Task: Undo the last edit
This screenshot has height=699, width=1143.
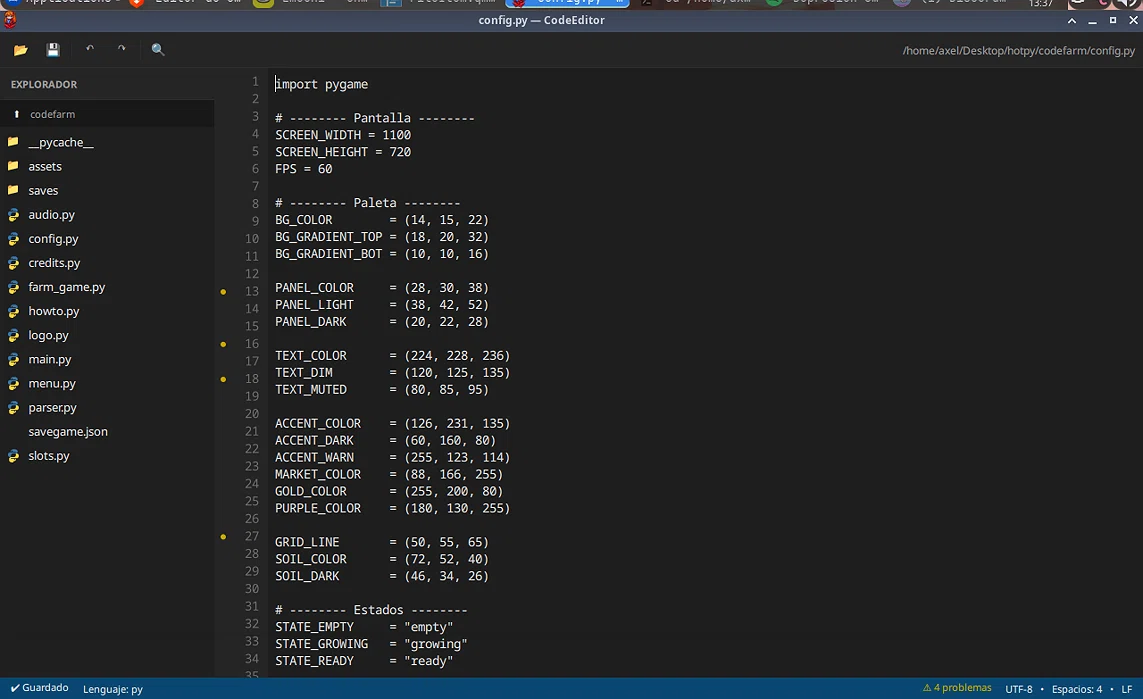Action: [90, 49]
